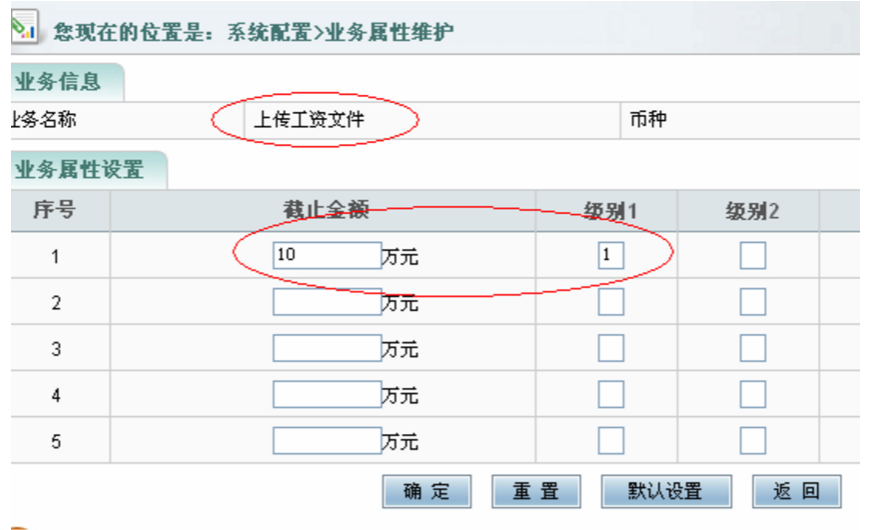The width and height of the screenshot is (895, 530).
Task: Select the 业务信息 tab header
Action: (x=62, y=83)
